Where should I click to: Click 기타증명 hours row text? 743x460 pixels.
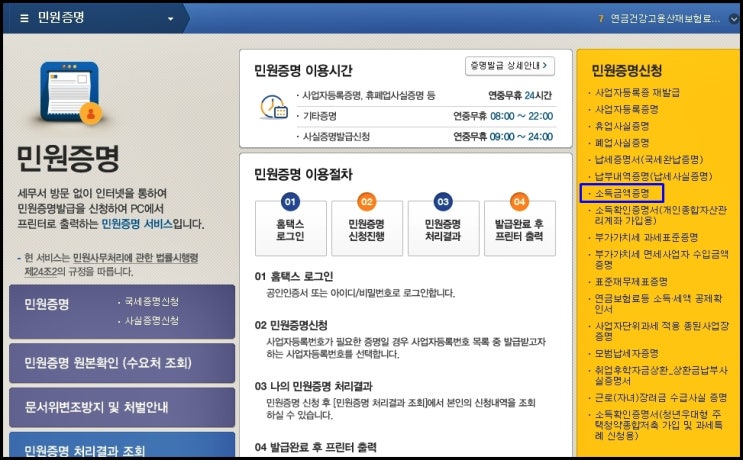click(319, 116)
